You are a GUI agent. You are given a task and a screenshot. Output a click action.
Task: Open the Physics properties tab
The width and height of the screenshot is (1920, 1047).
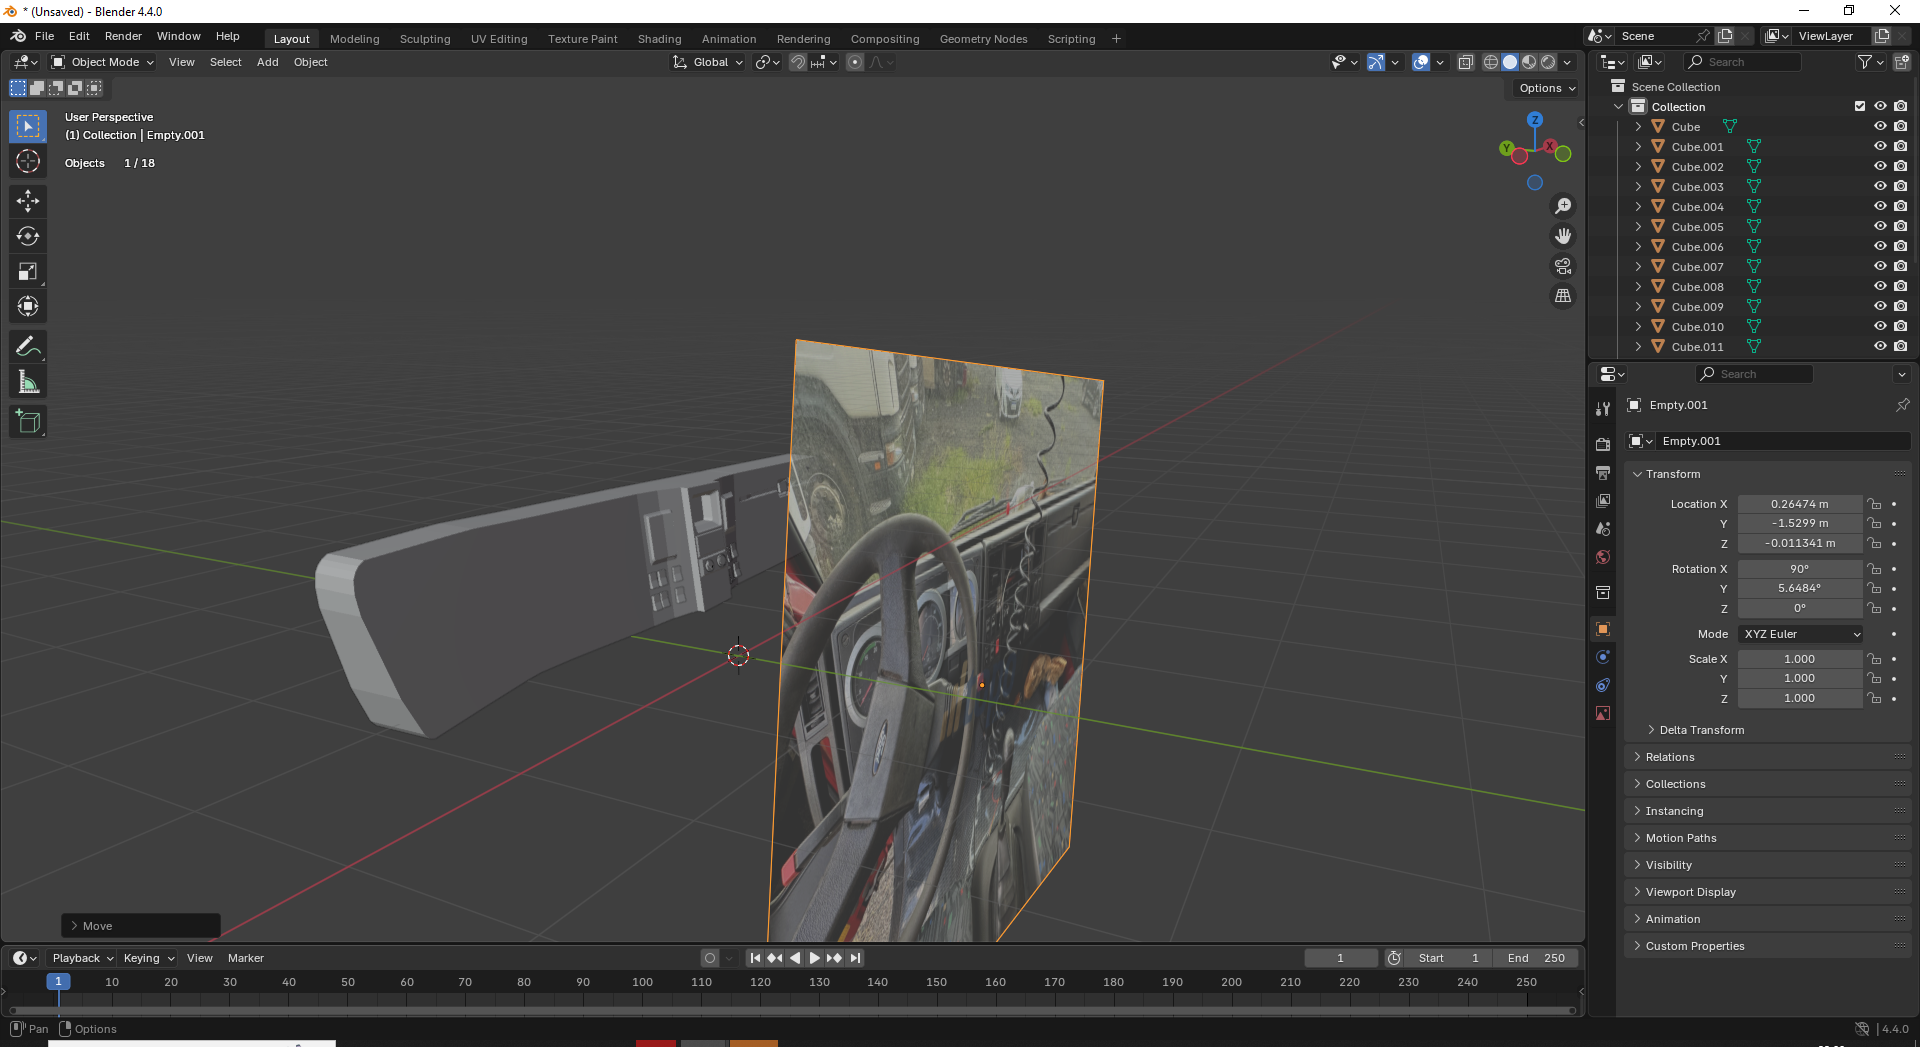(x=1603, y=657)
